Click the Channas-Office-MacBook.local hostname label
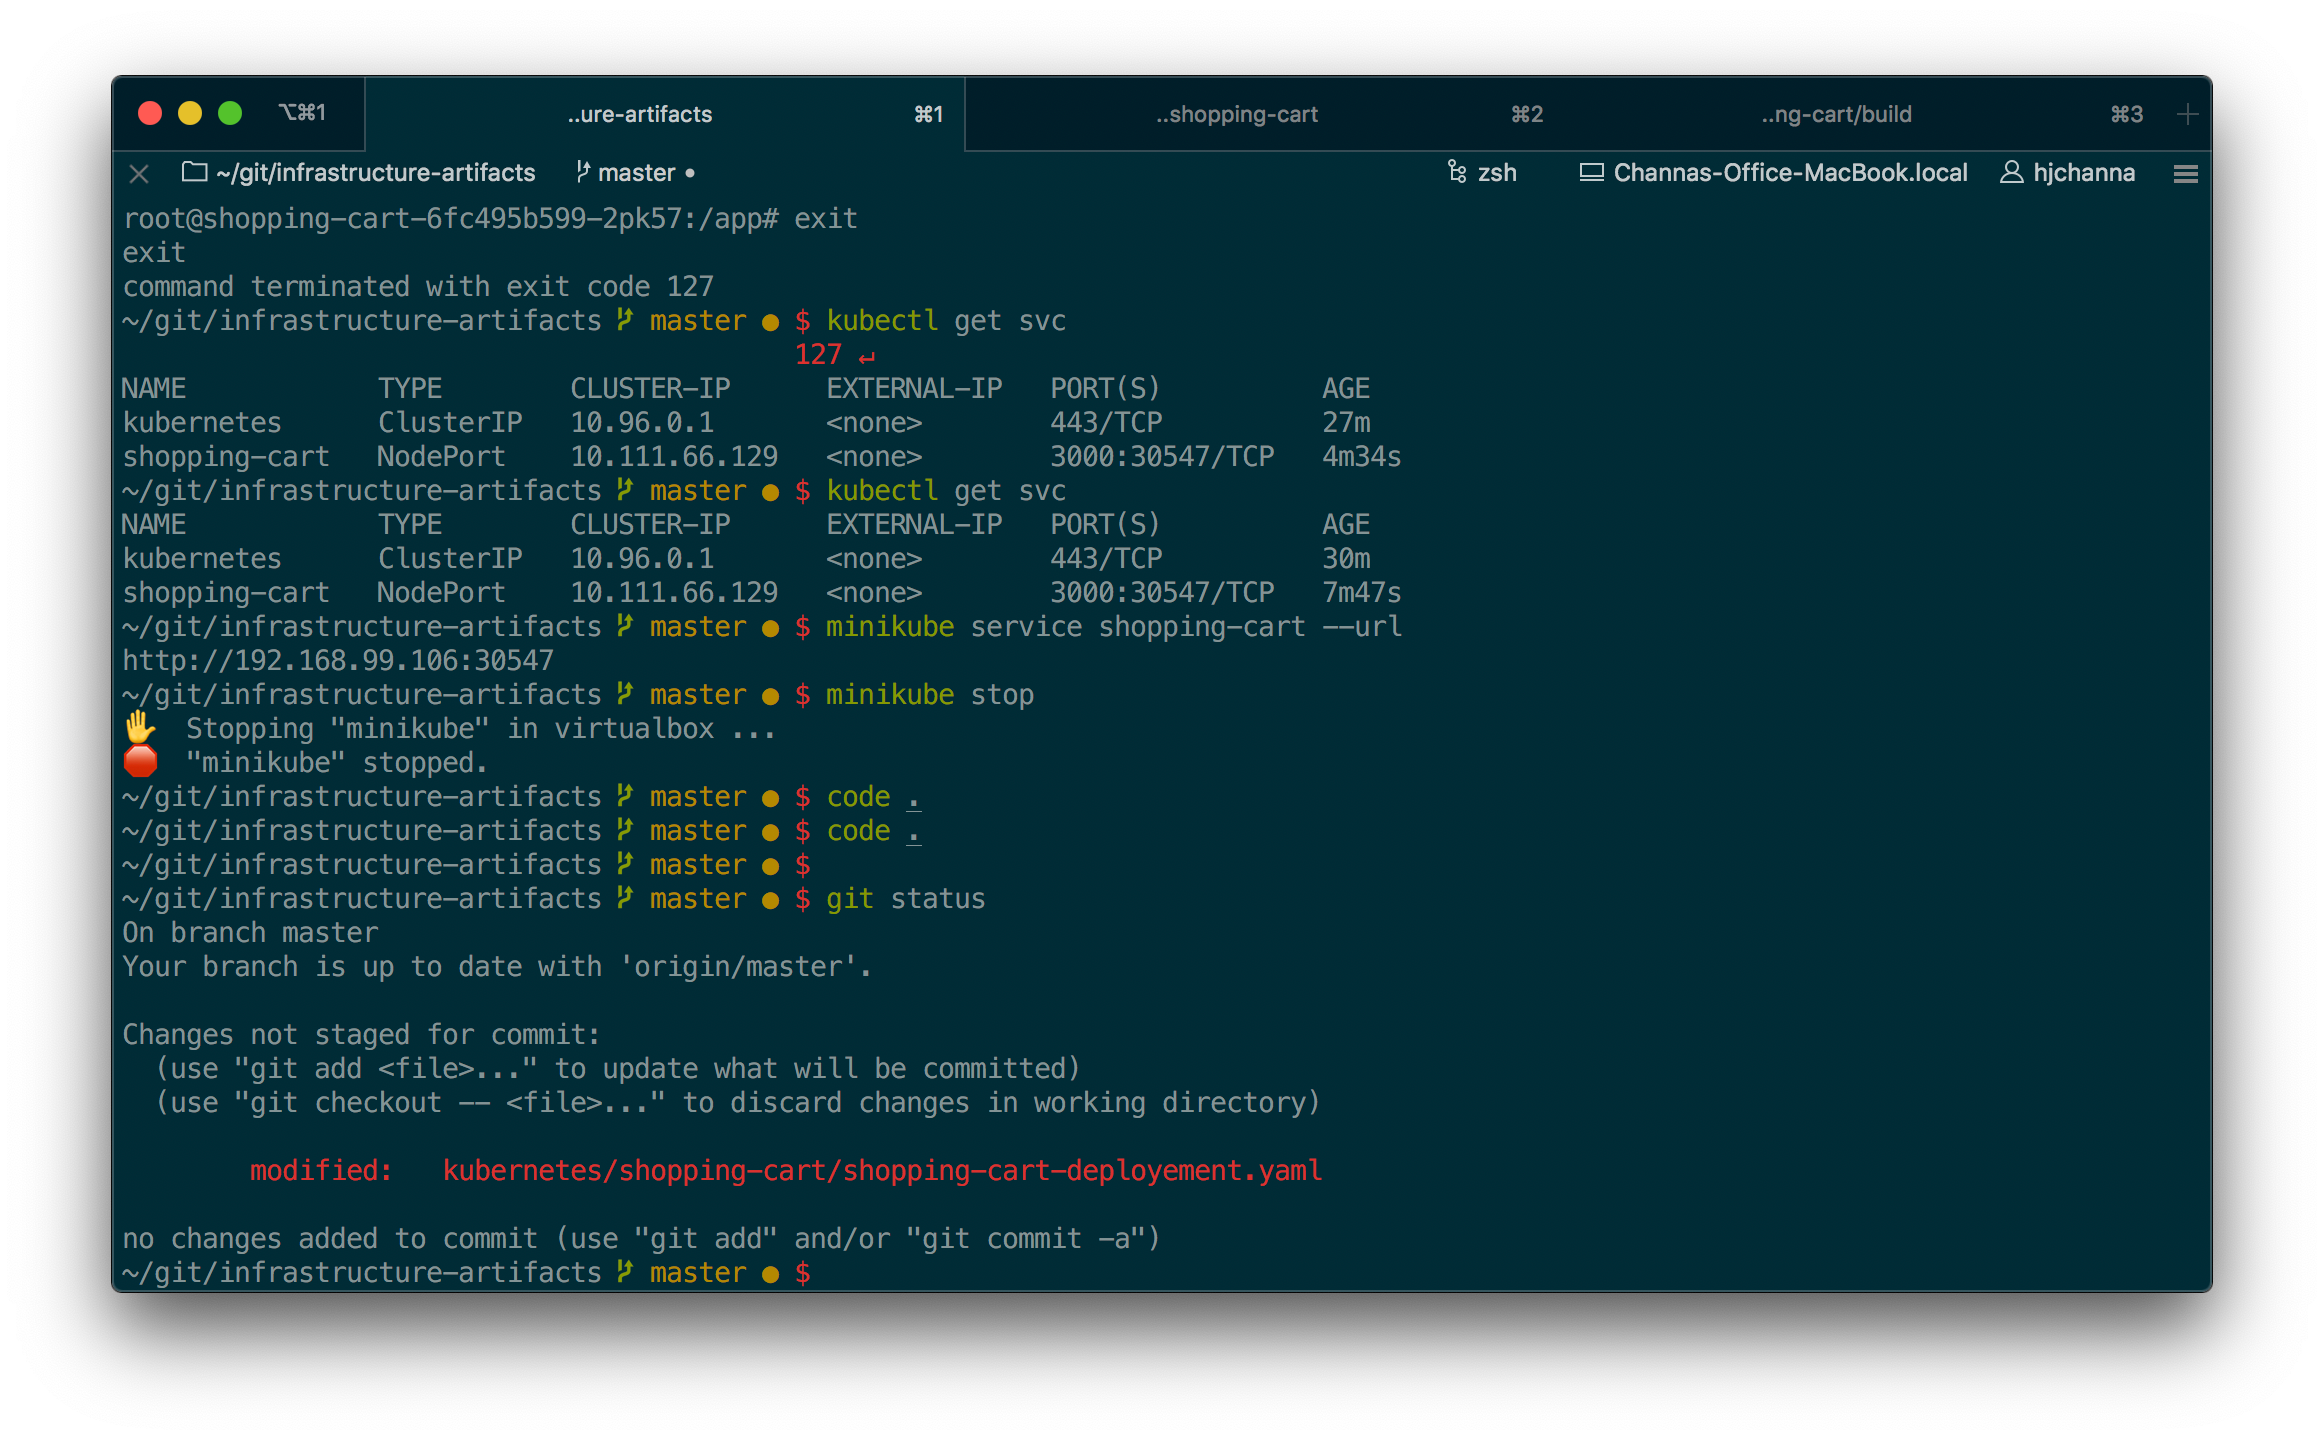This screenshot has width=2324, height=1440. click(x=1790, y=173)
